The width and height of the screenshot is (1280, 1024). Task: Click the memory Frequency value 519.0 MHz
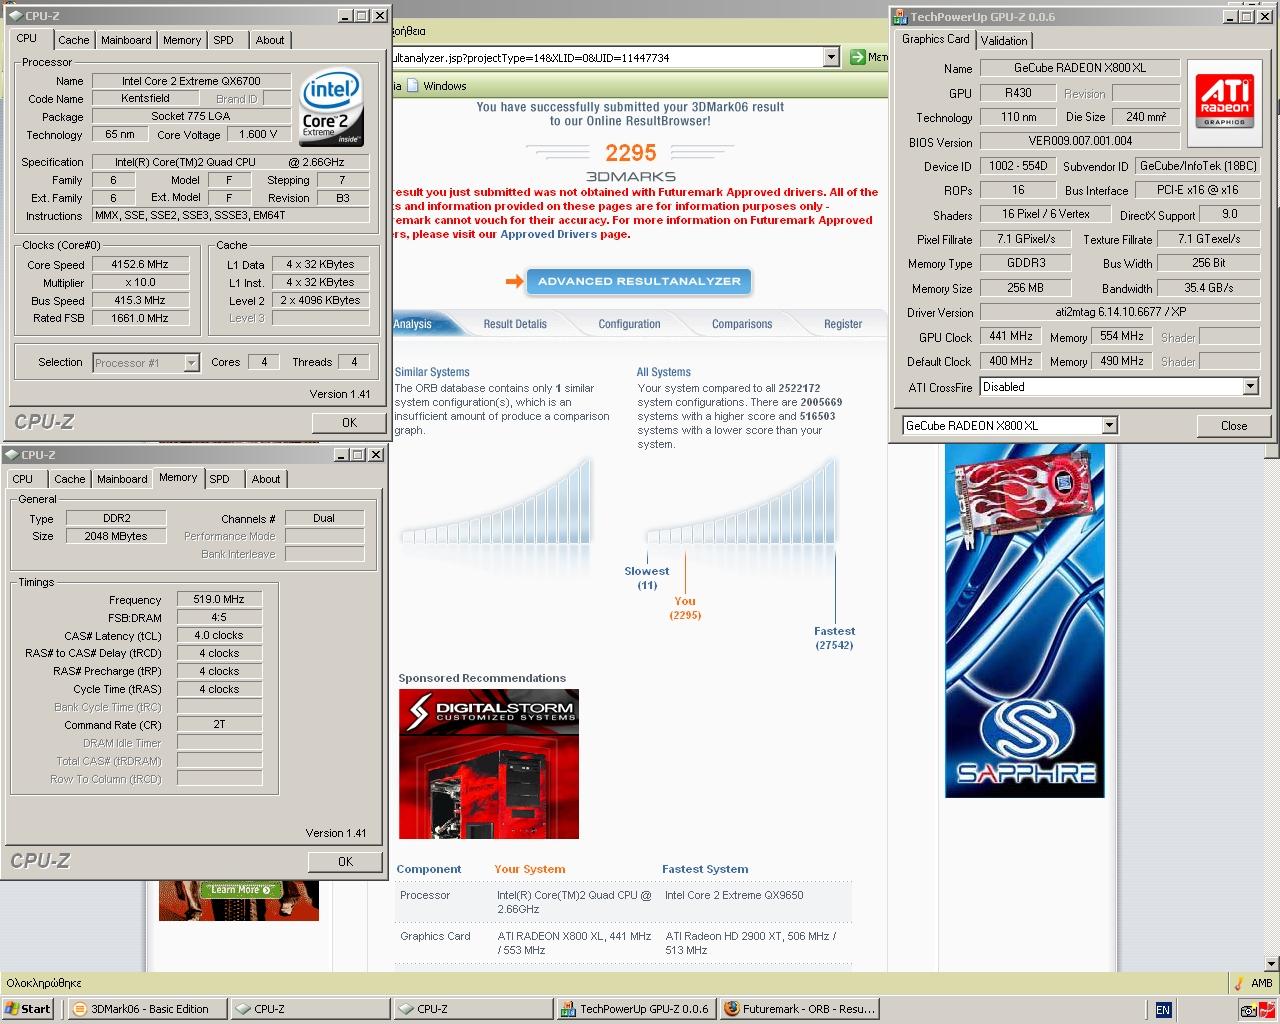coord(219,599)
